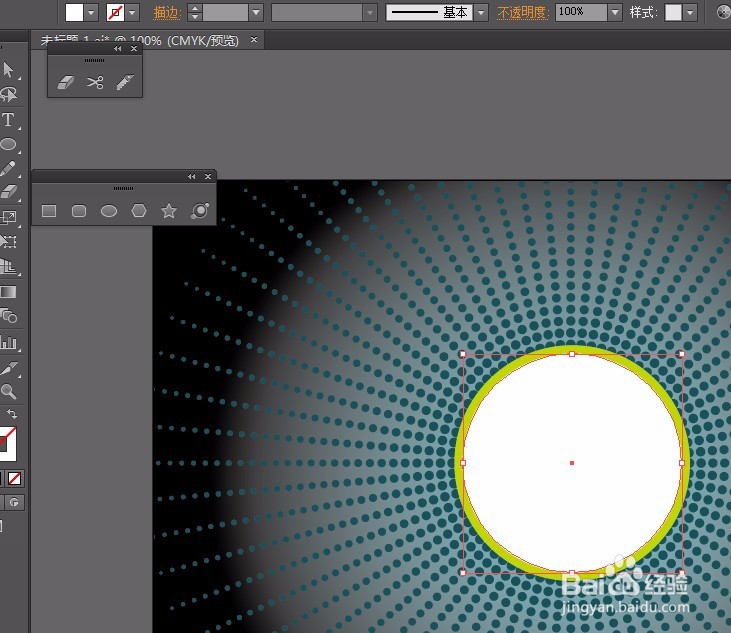Screen dimensions: 731x633
Task: Click the stroke none swatch in control bar
Action: (x=115, y=13)
